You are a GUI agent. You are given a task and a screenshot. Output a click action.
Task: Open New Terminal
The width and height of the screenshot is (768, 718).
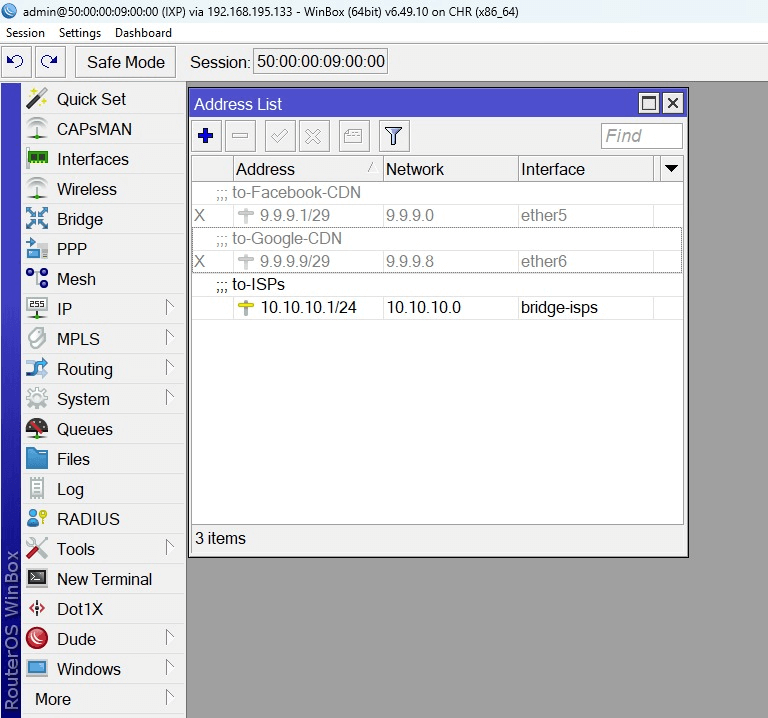pos(104,579)
